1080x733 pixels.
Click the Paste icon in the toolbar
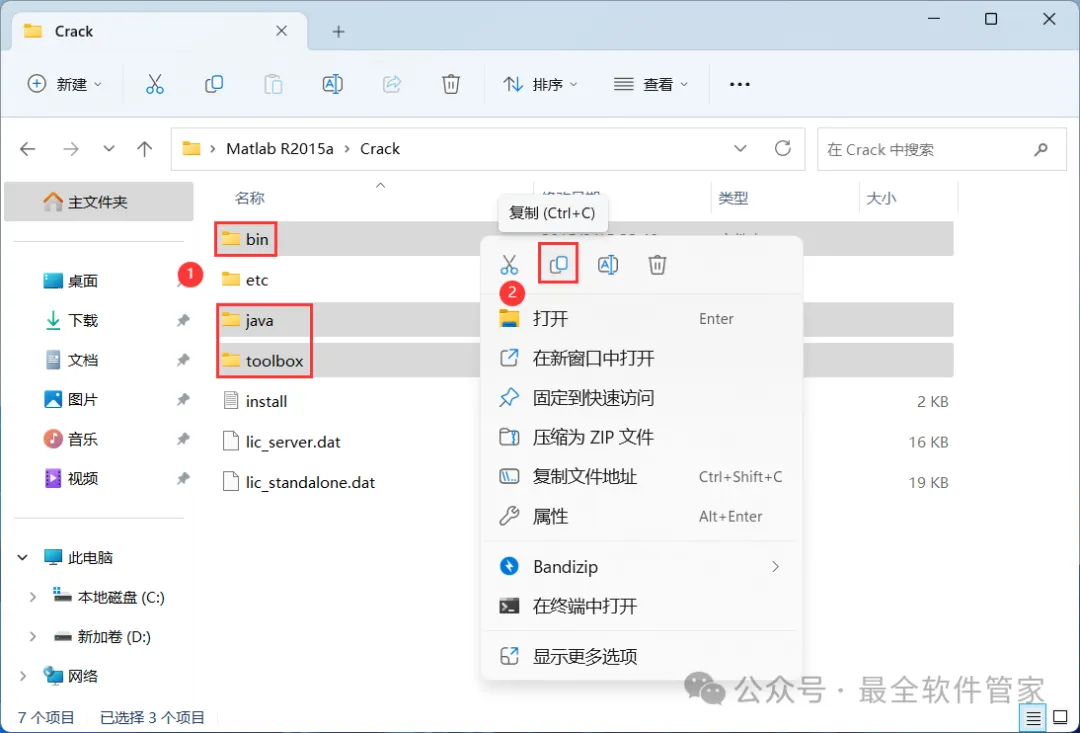(273, 84)
